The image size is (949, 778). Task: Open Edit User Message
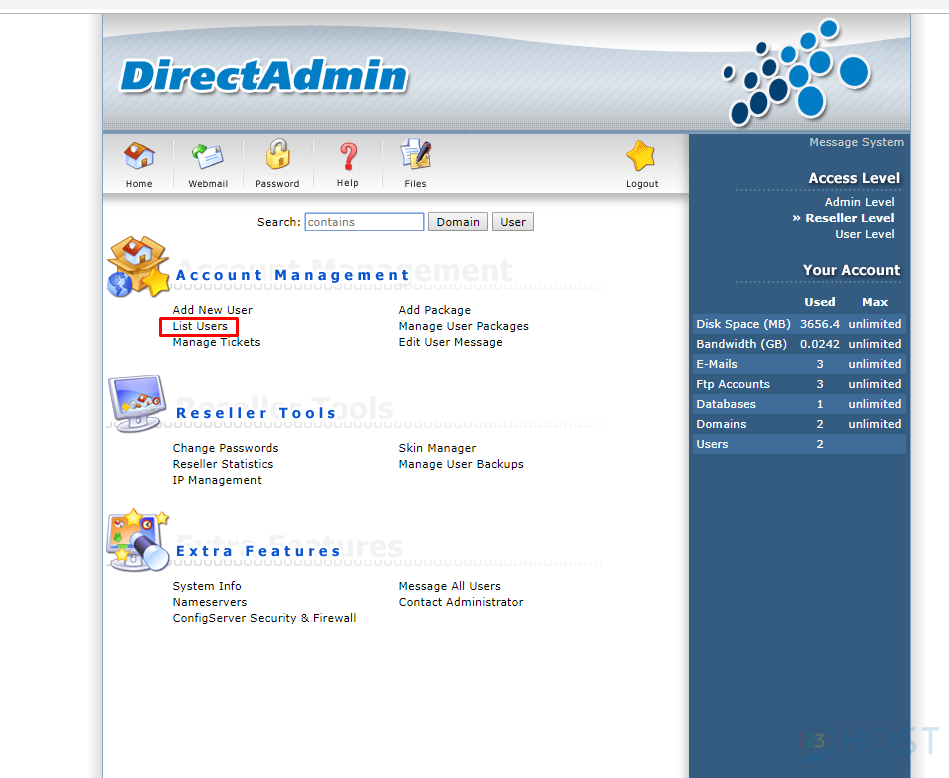click(450, 342)
